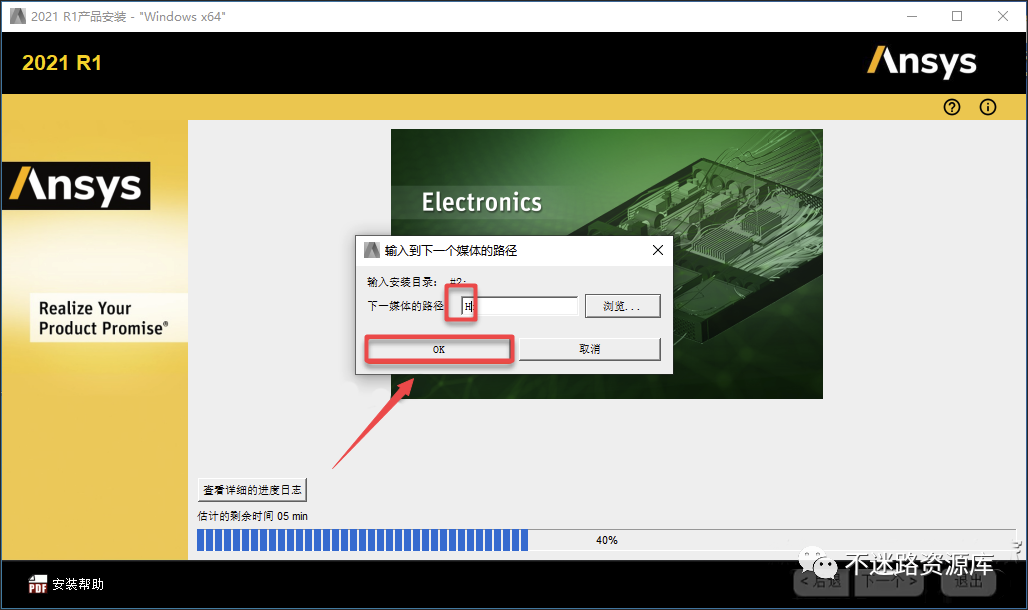Click the Ansys logo in left sidebar

point(76,186)
